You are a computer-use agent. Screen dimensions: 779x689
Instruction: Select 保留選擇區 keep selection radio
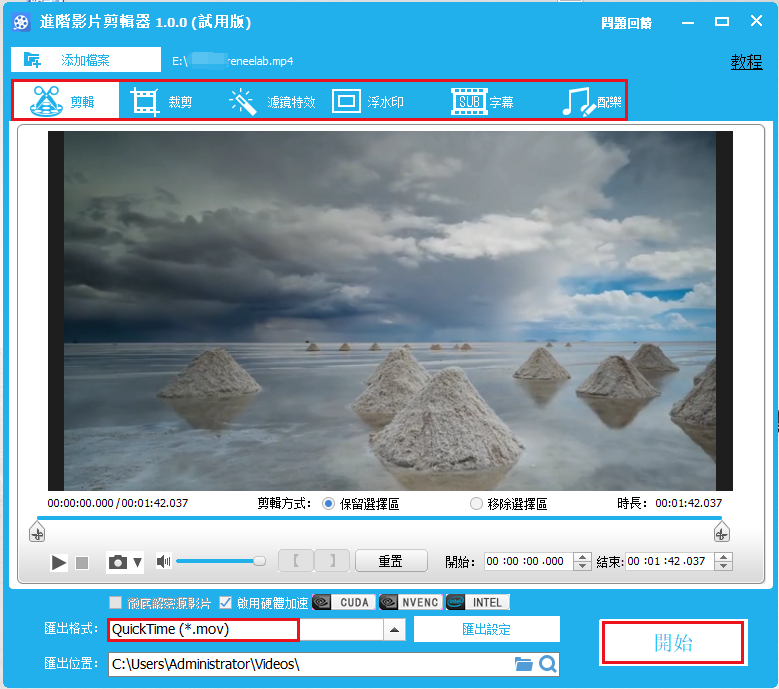pos(328,504)
